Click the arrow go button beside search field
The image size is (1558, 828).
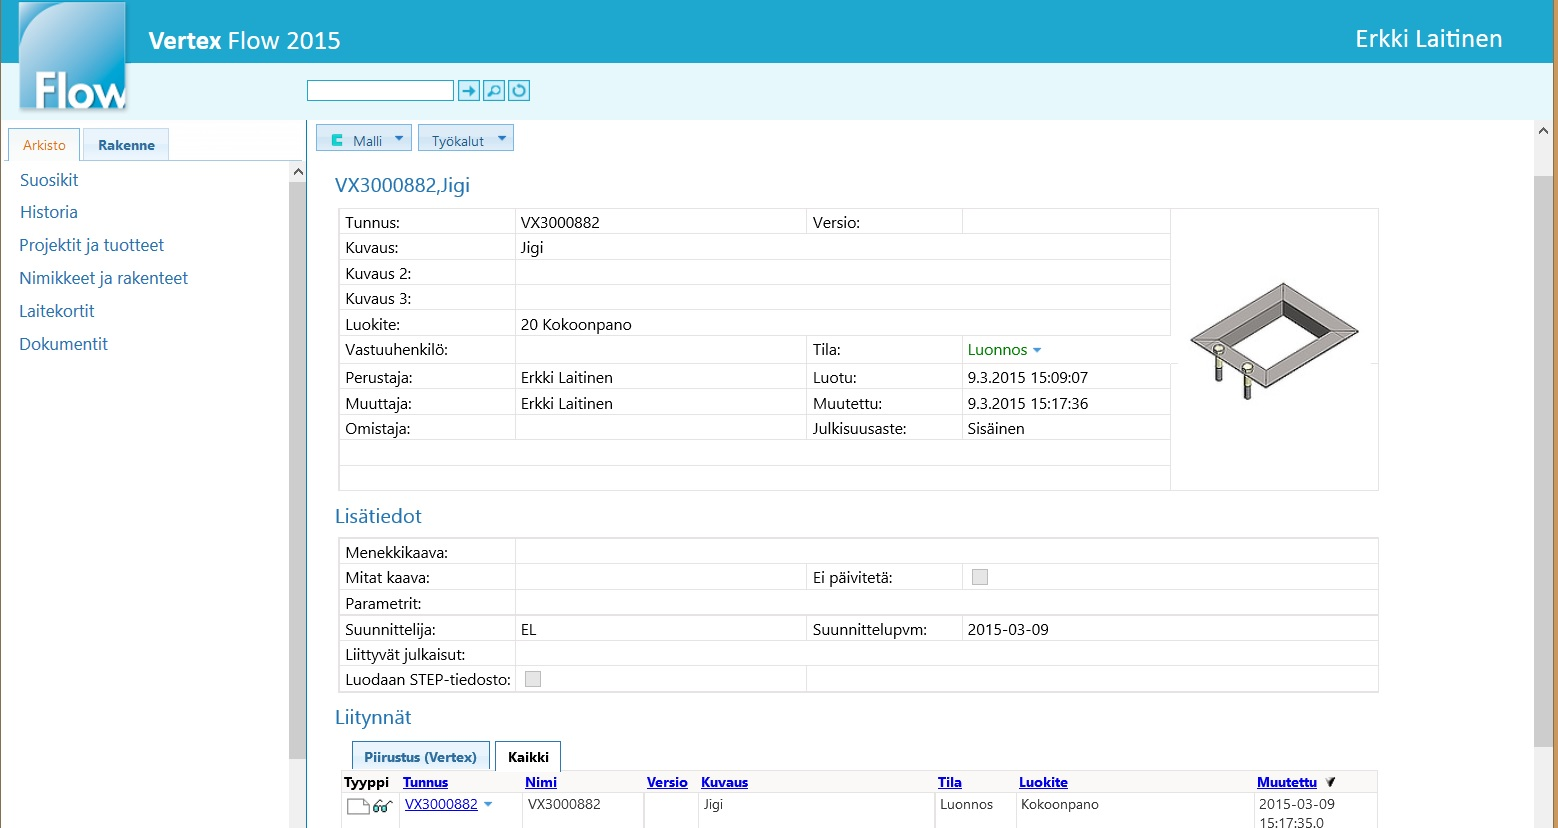[468, 91]
